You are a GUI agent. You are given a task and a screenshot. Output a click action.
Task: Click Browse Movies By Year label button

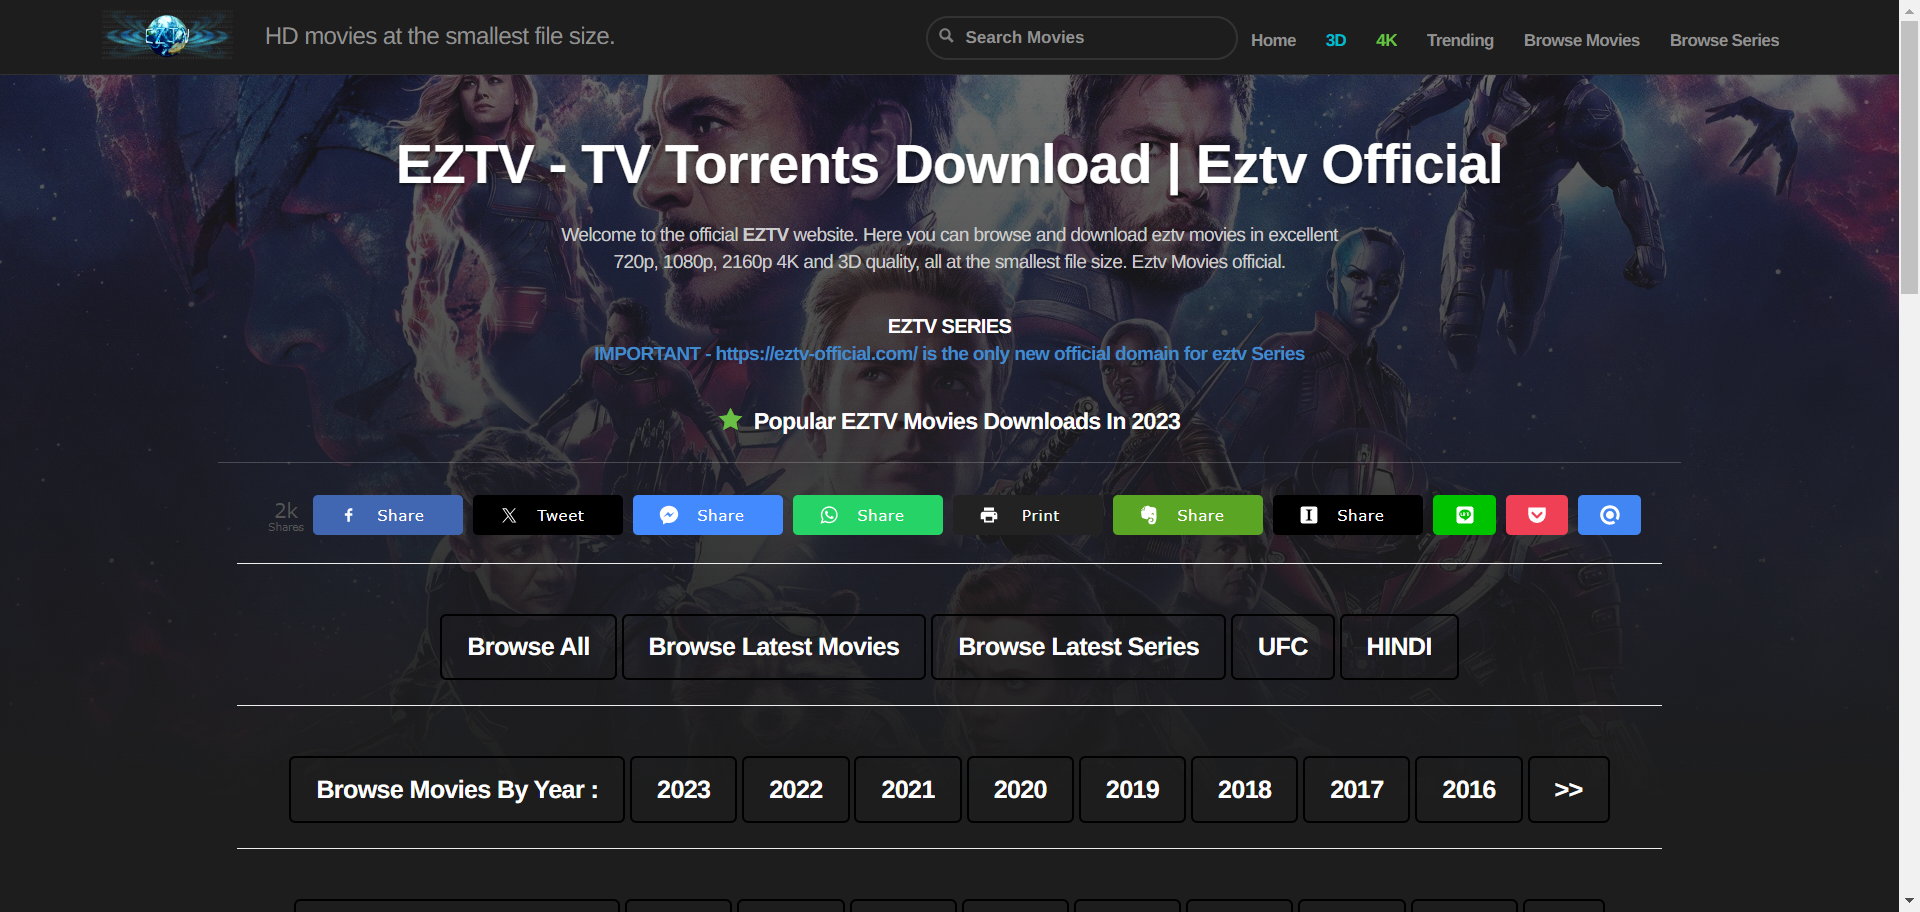coord(457,790)
